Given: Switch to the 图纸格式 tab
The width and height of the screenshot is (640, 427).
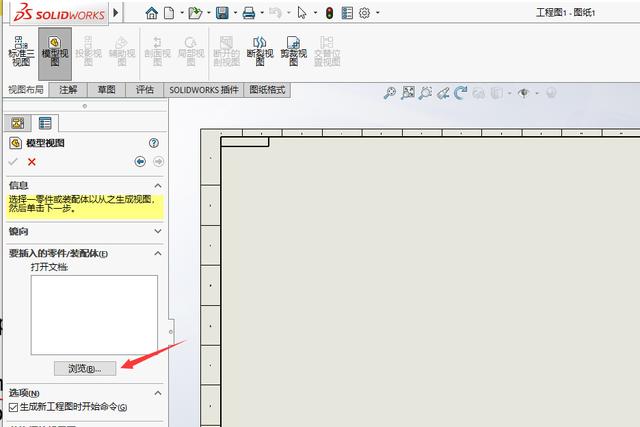Looking at the screenshot, I should pos(267,90).
